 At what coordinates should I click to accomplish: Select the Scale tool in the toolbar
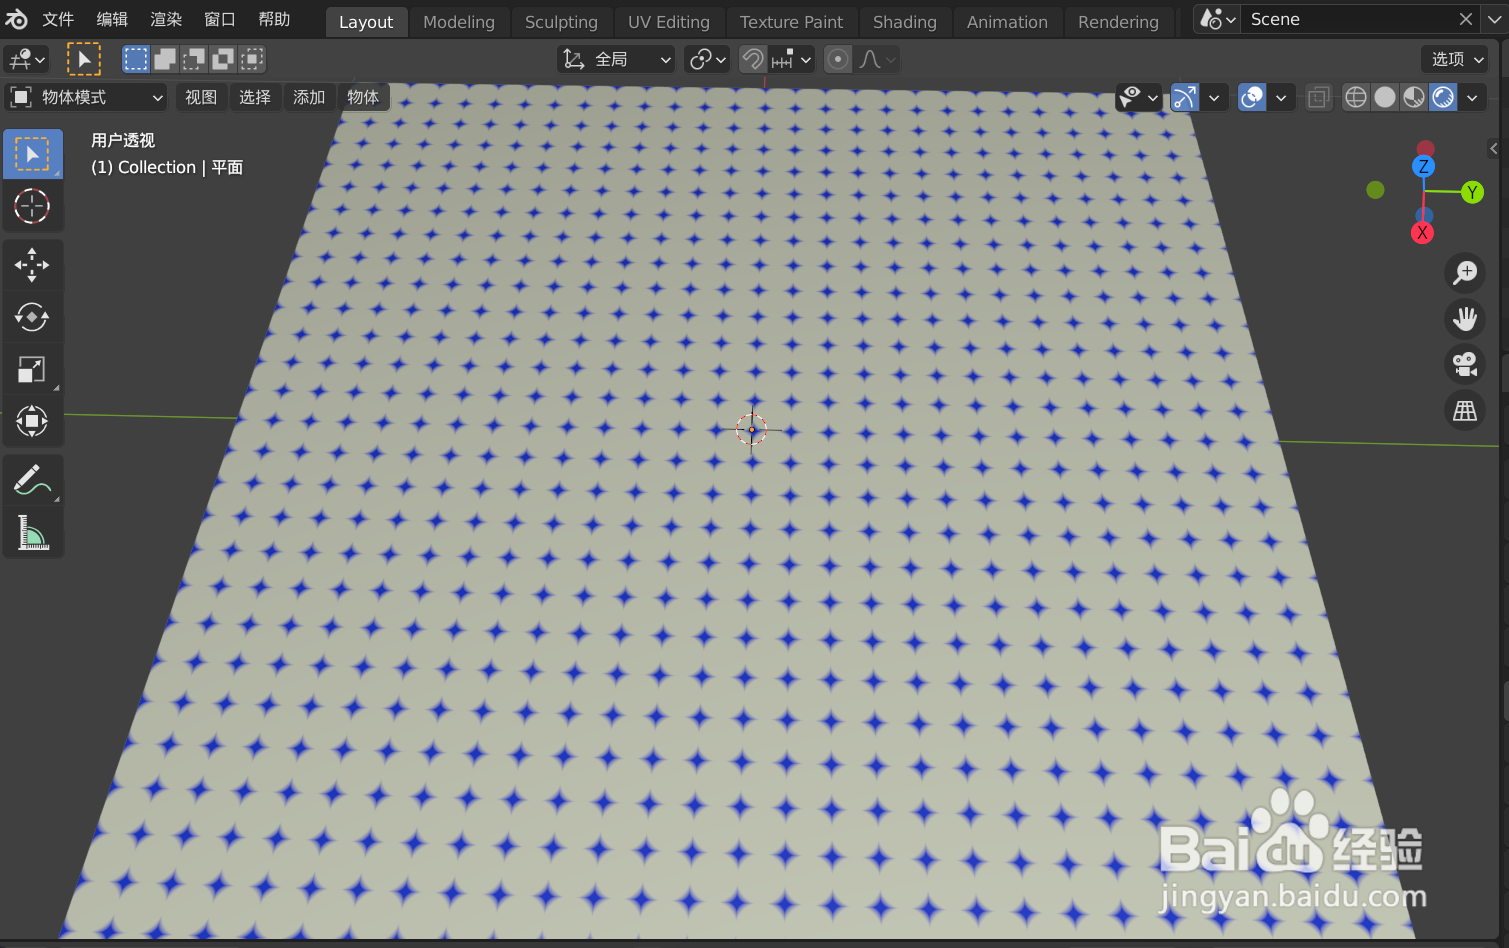pos(33,369)
